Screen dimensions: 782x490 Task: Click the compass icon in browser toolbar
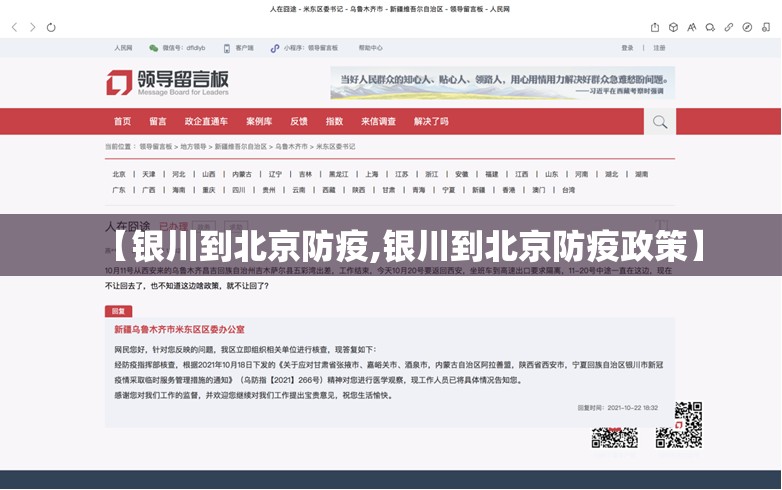click(x=748, y=27)
